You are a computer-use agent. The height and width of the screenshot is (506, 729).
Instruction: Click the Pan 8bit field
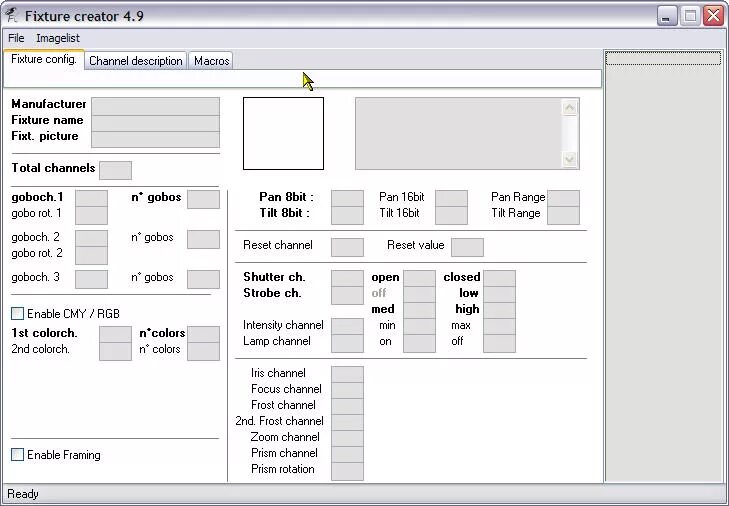347,199
